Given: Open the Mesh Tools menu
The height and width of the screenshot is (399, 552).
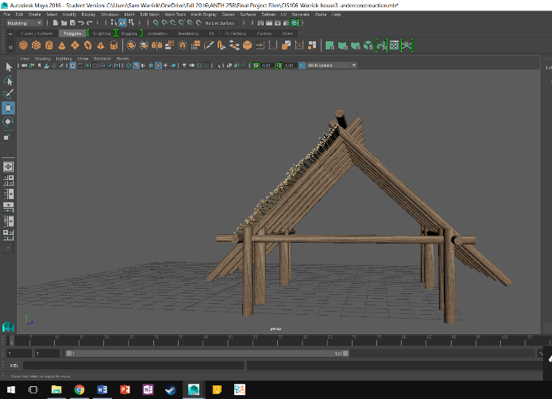Looking at the screenshot, I should (175, 14).
